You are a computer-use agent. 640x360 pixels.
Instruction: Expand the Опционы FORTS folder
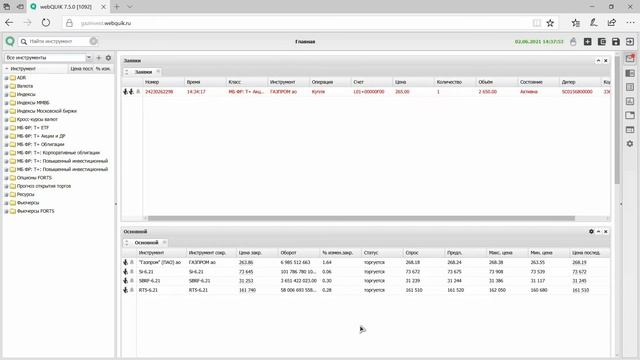click(x=6, y=178)
